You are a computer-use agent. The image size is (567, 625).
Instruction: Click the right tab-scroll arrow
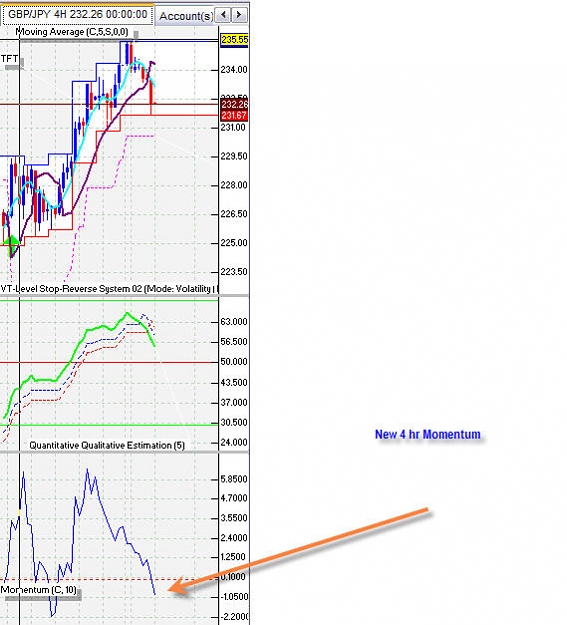click(x=239, y=15)
